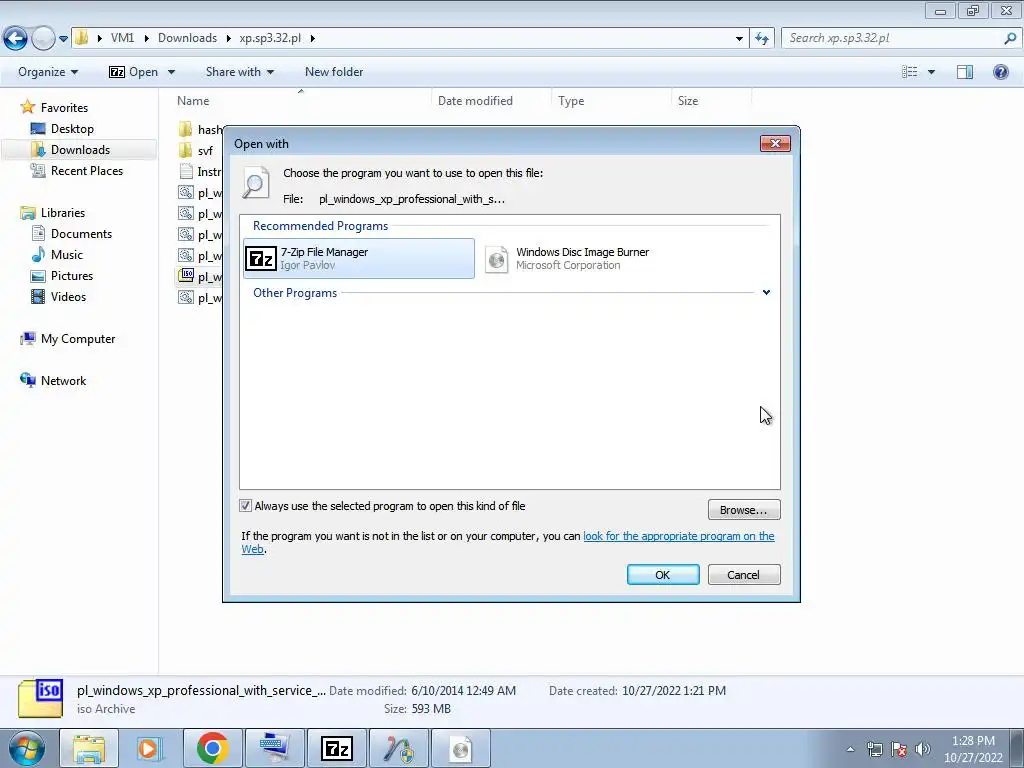1024x768 pixels.
Task: Open Desktop in navigation pane
Action: [x=72, y=129]
